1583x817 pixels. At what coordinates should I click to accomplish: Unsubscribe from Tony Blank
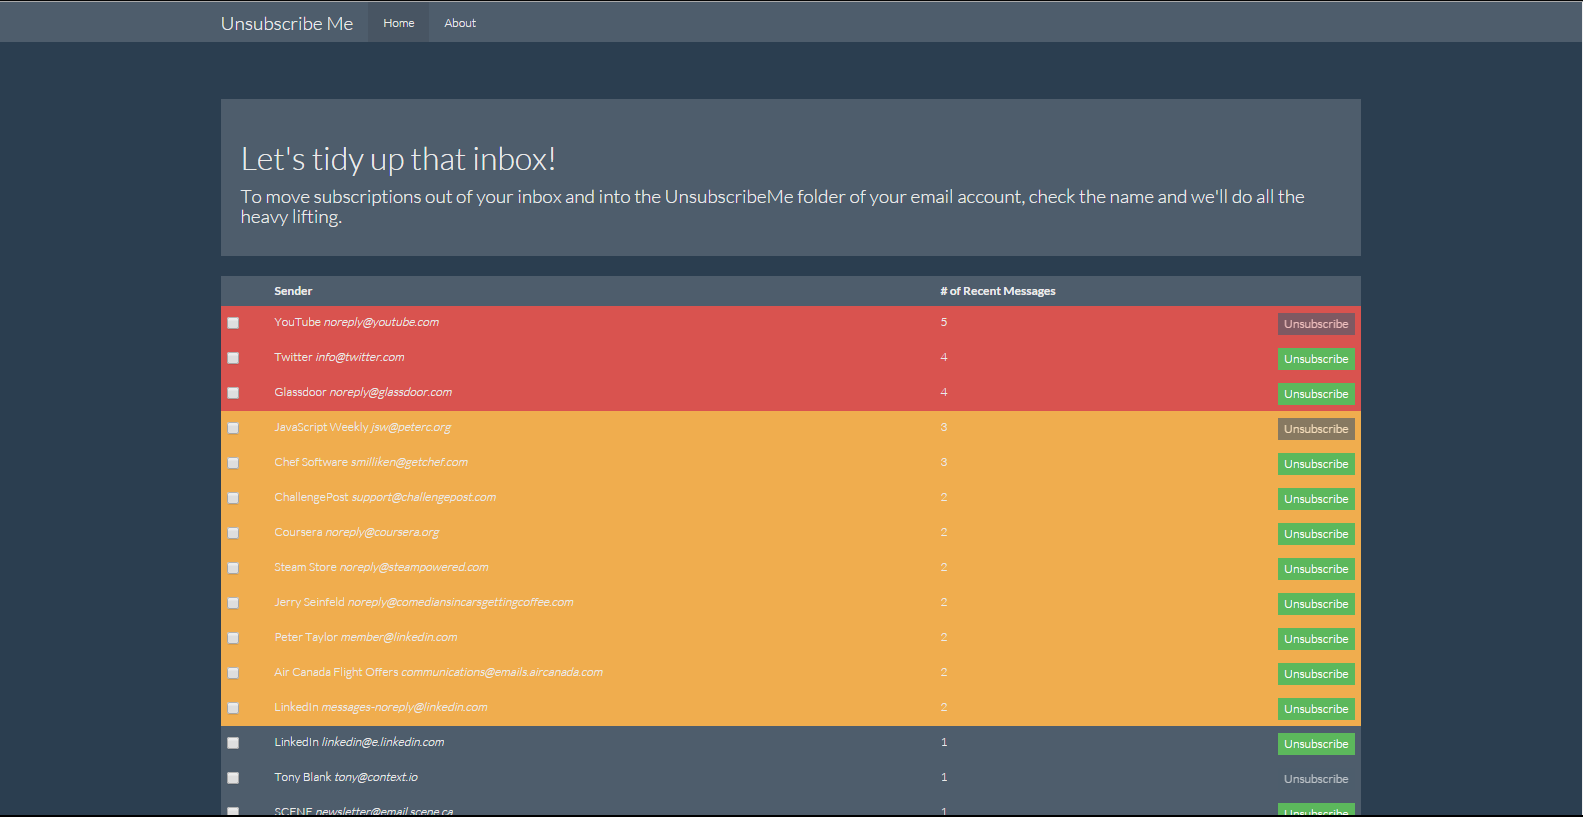coord(1316,779)
